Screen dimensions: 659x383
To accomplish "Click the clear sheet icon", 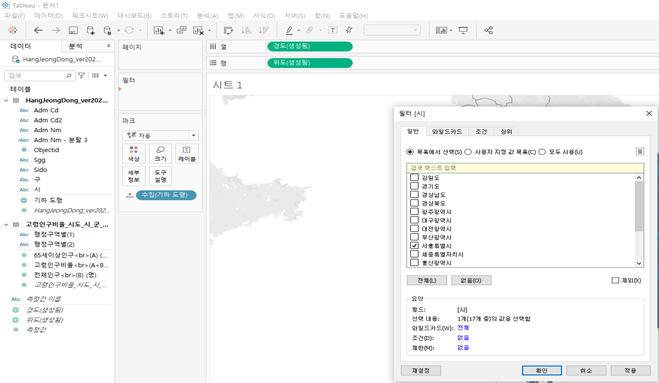I will tap(198, 30).
